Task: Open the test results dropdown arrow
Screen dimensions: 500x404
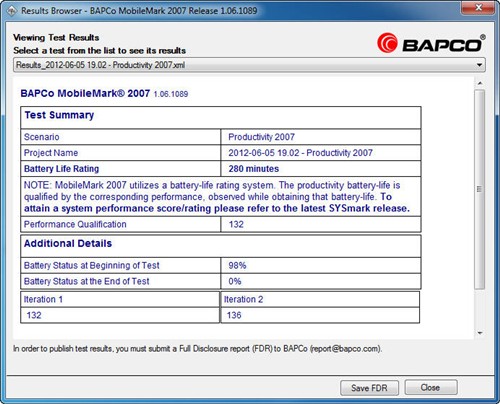Action: [x=480, y=65]
